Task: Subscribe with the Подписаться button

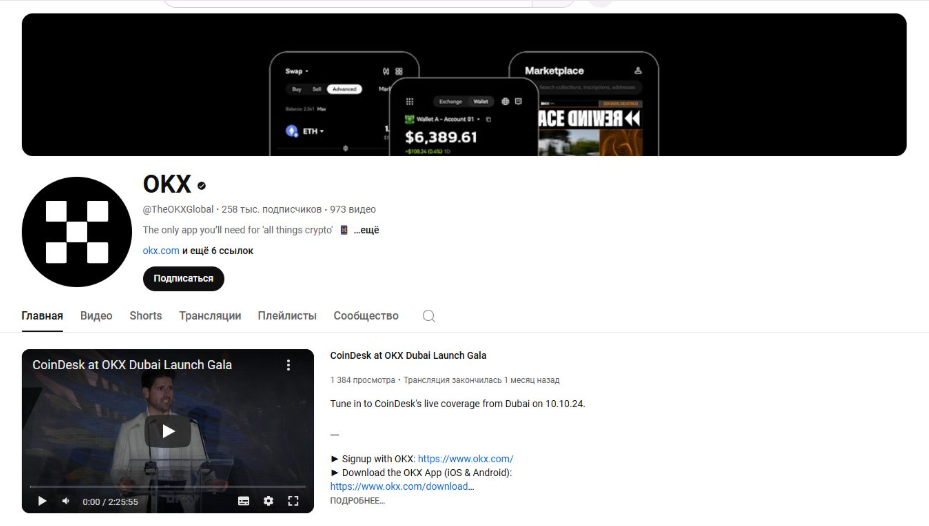Action: click(x=183, y=278)
